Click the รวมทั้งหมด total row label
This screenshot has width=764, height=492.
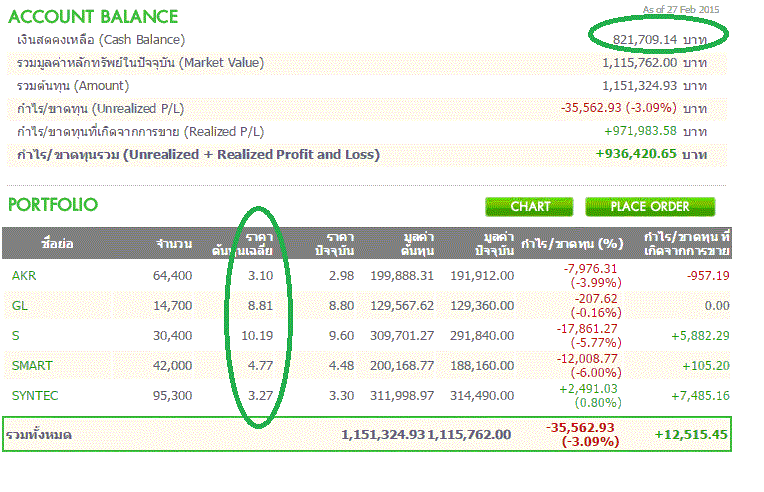pyautogui.click(x=39, y=435)
